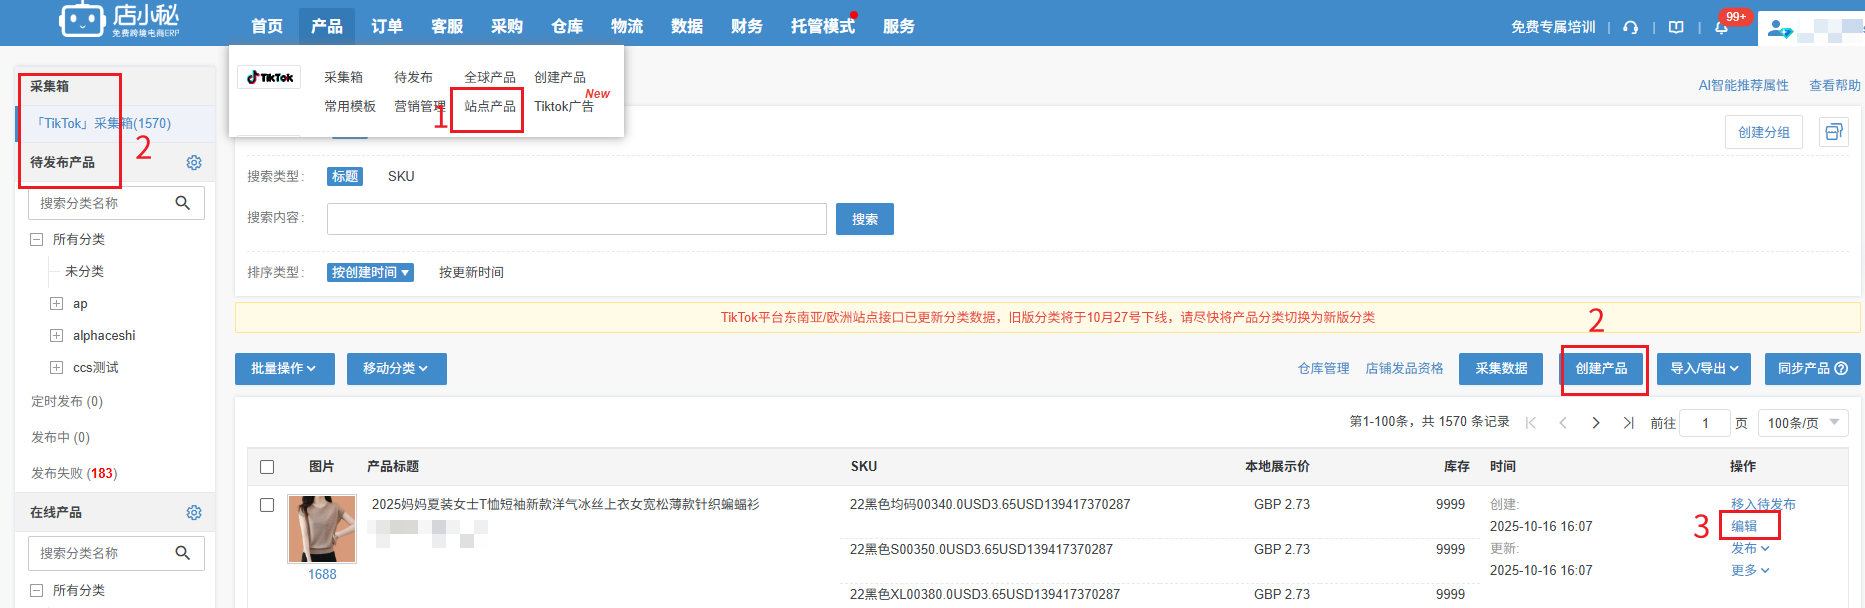Screen dimensions: 1865x608
Task: Expand the alphaceshi category node
Action: (57, 335)
